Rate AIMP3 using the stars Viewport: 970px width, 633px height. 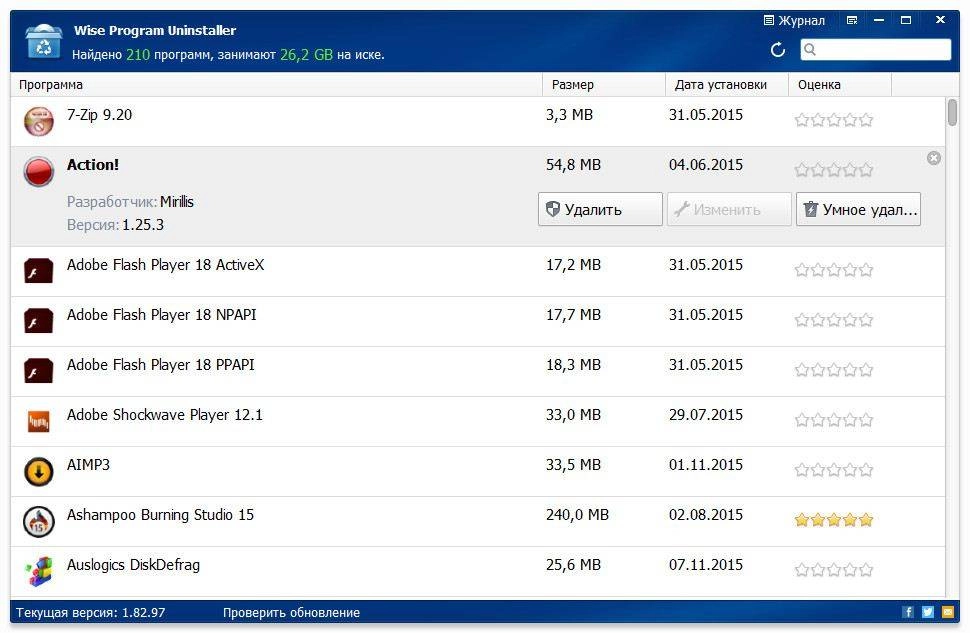(834, 470)
